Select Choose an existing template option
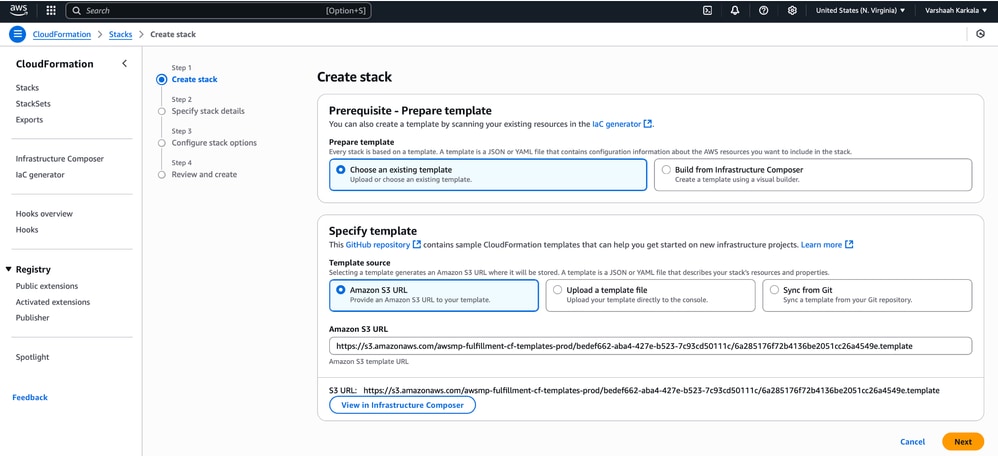Screen dimensions: 998x456 point(341,170)
